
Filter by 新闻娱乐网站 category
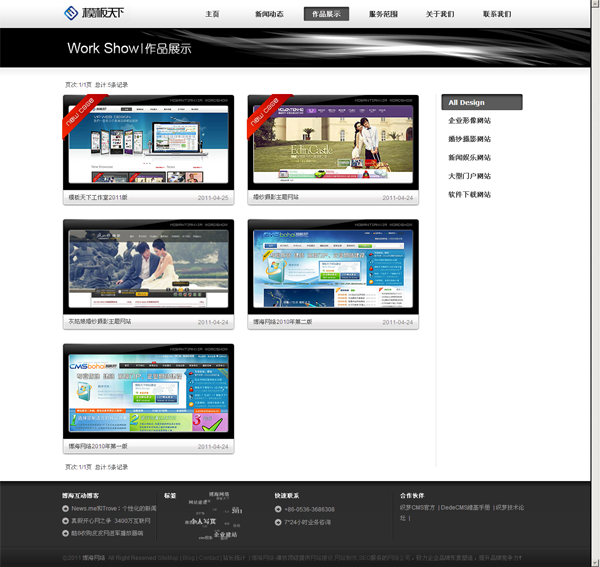point(470,157)
